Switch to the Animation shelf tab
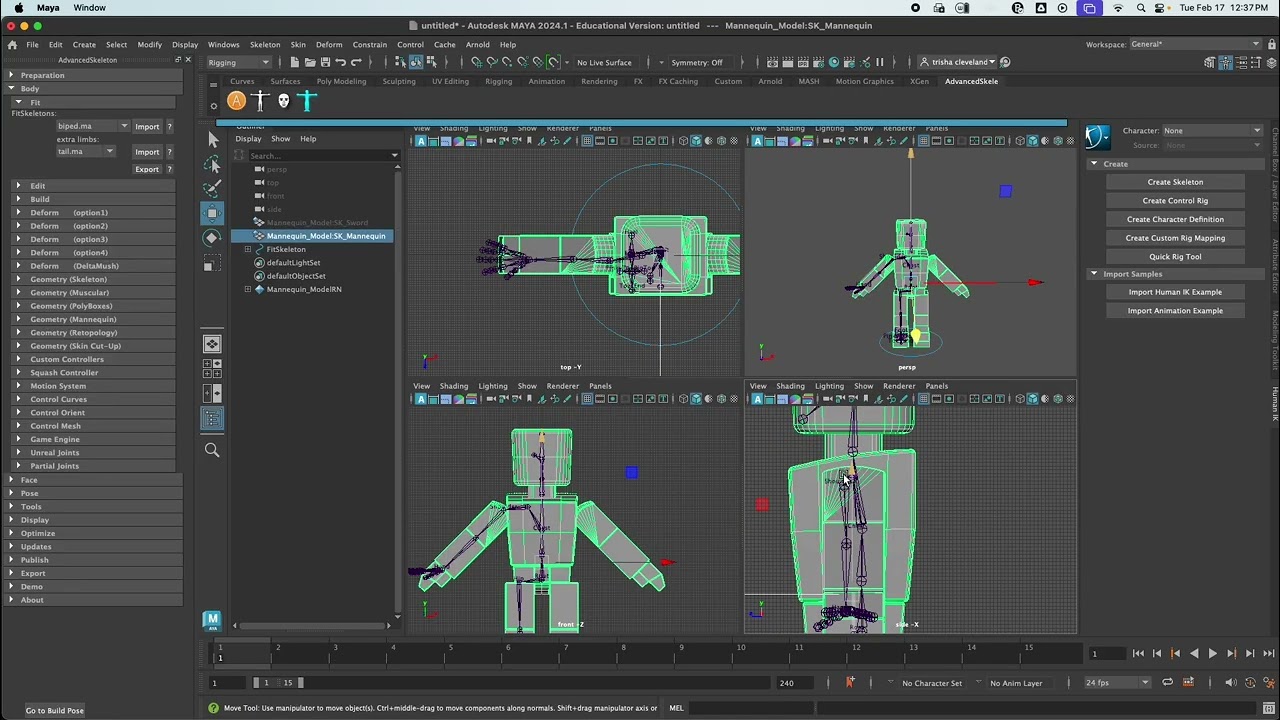This screenshot has width=1280, height=720. 547,81
